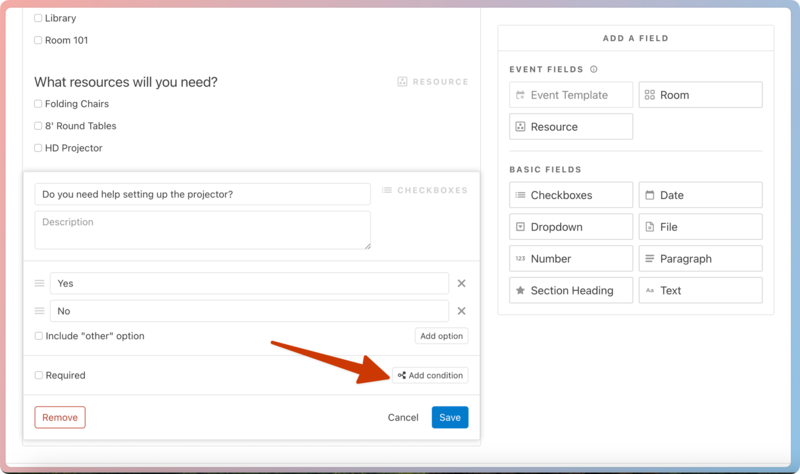This screenshot has height=474, width=800.
Task: Enable the Include "other" option checkbox
Action: (x=38, y=336)
